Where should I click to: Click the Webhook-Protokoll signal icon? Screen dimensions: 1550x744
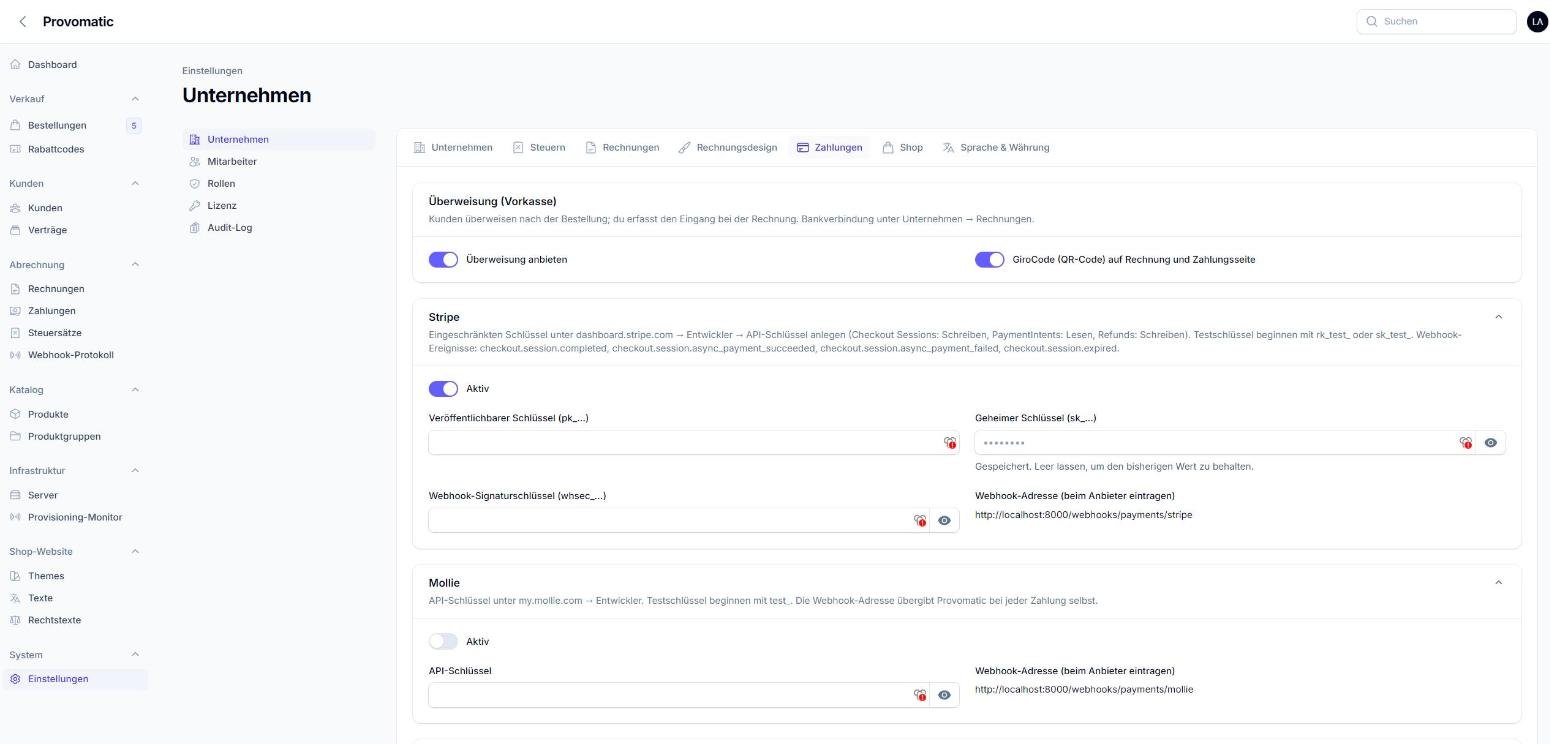pyautogui.click(x=15, y=355)
